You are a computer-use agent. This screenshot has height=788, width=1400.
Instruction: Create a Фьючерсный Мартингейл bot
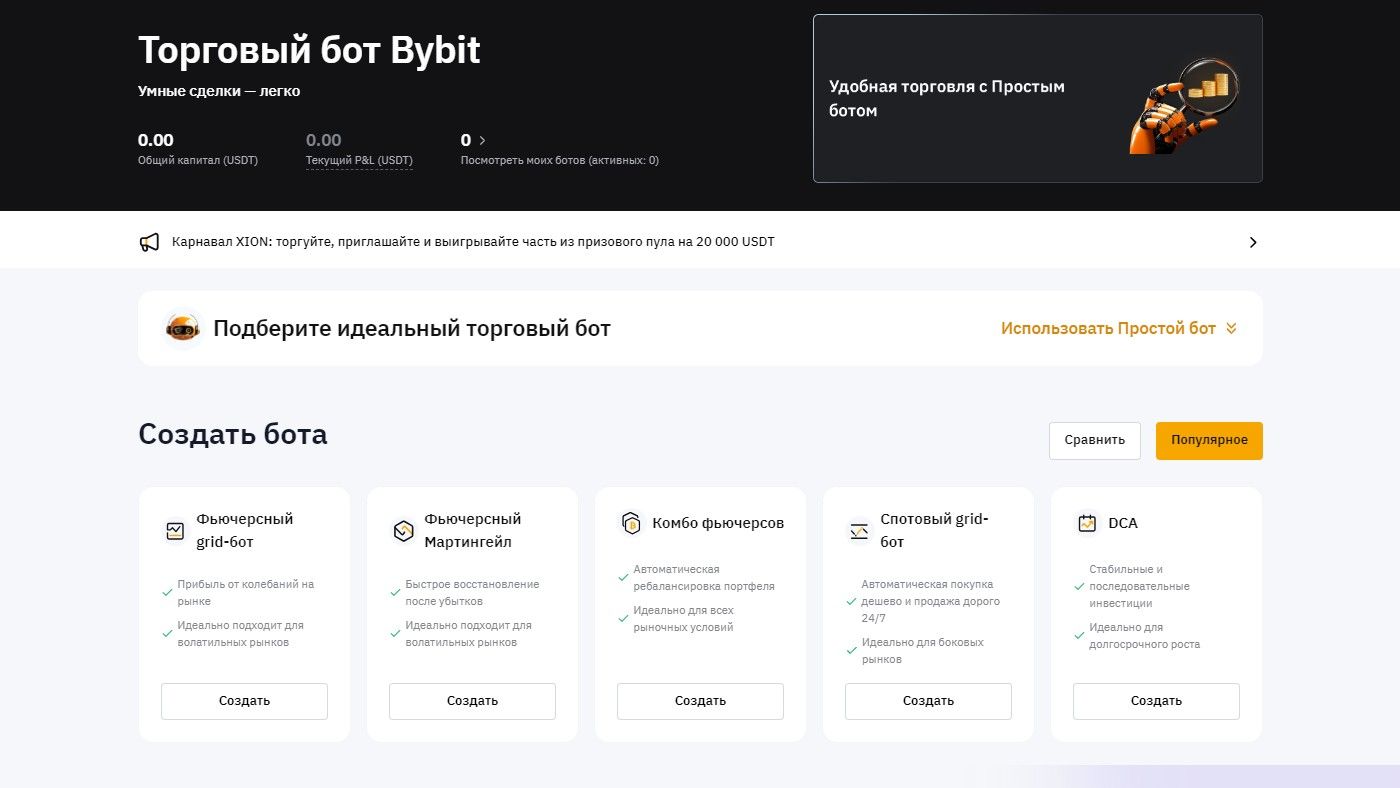472,701
